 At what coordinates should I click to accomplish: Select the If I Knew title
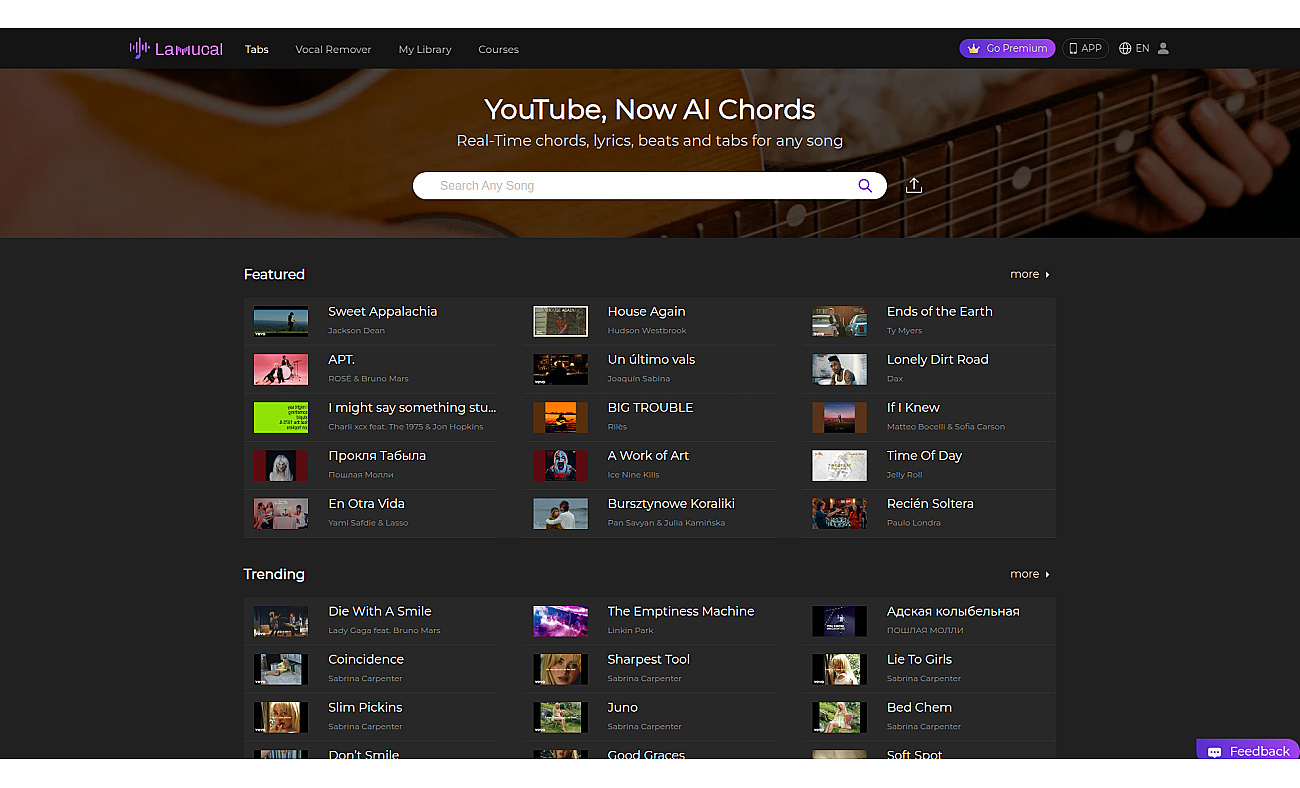click(x=913, y=408)
